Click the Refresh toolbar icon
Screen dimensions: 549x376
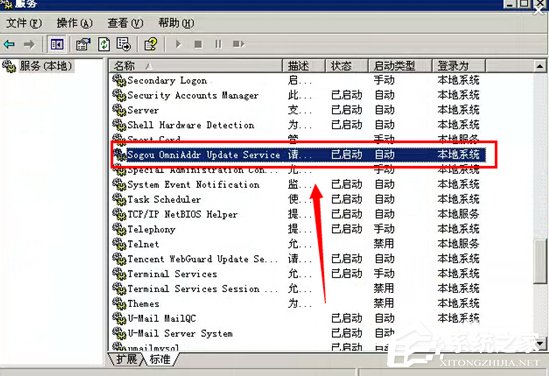pos(104,44)
